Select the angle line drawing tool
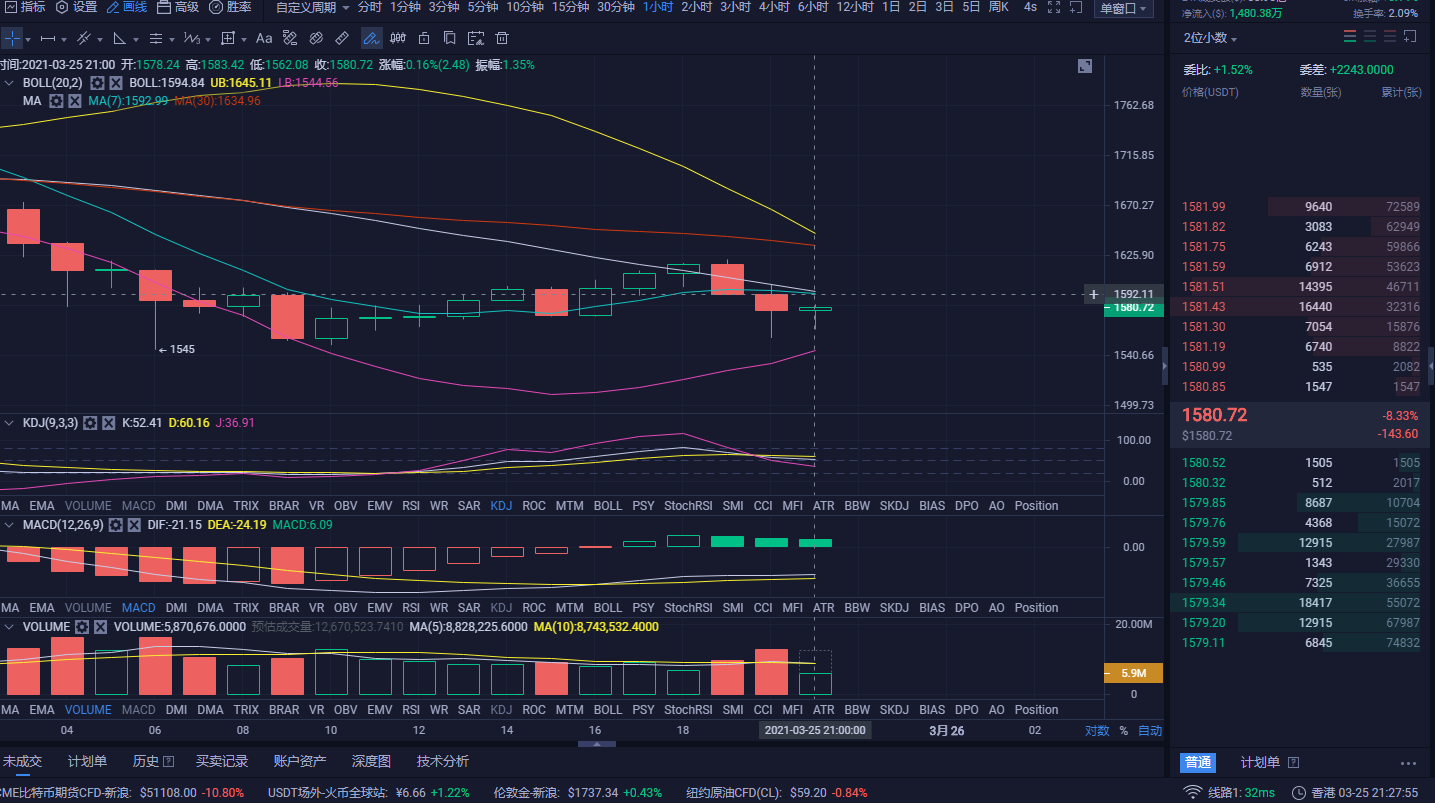 point(119,39)
